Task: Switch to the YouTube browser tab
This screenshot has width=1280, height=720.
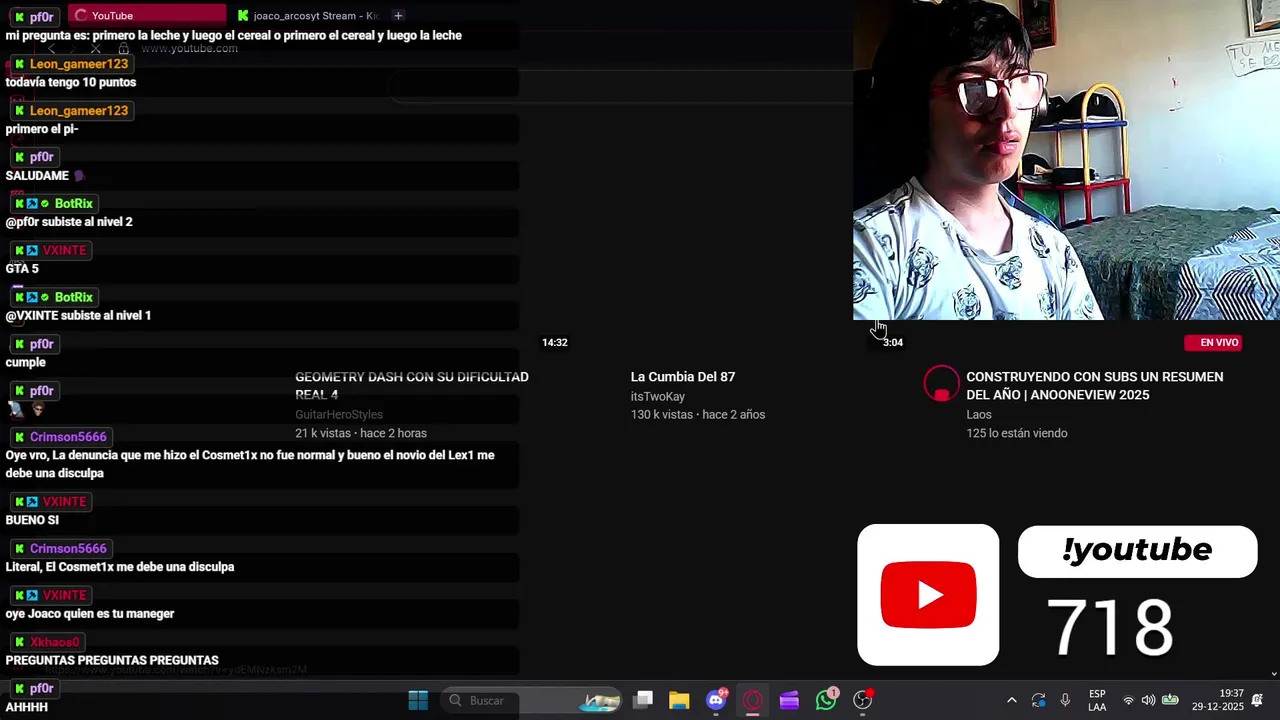Action: click(x=148, y=15)
